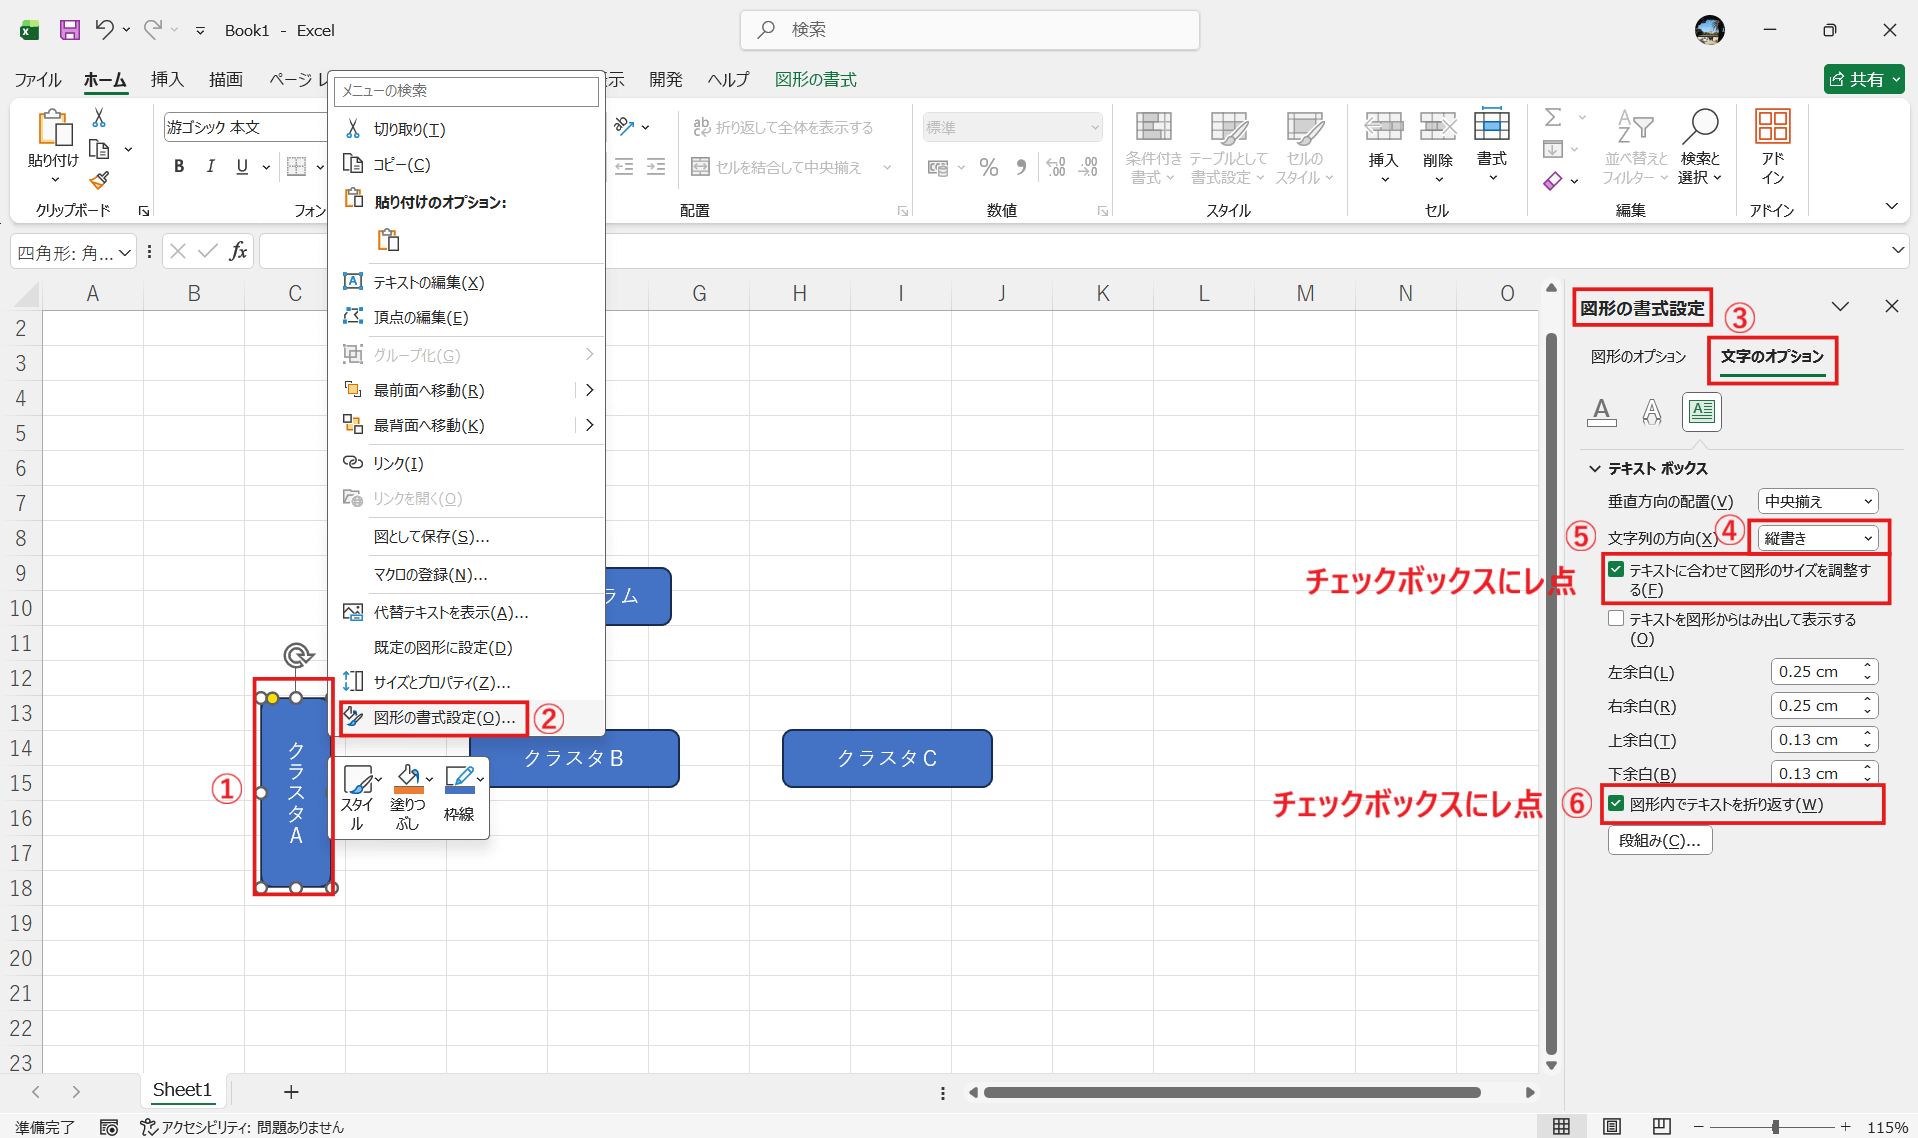Image resolution: width=1918 pixels, height=1138 pixels.
Task: Check テキストを図形からはみ出して表示する option
Action: click(1615, 618)
